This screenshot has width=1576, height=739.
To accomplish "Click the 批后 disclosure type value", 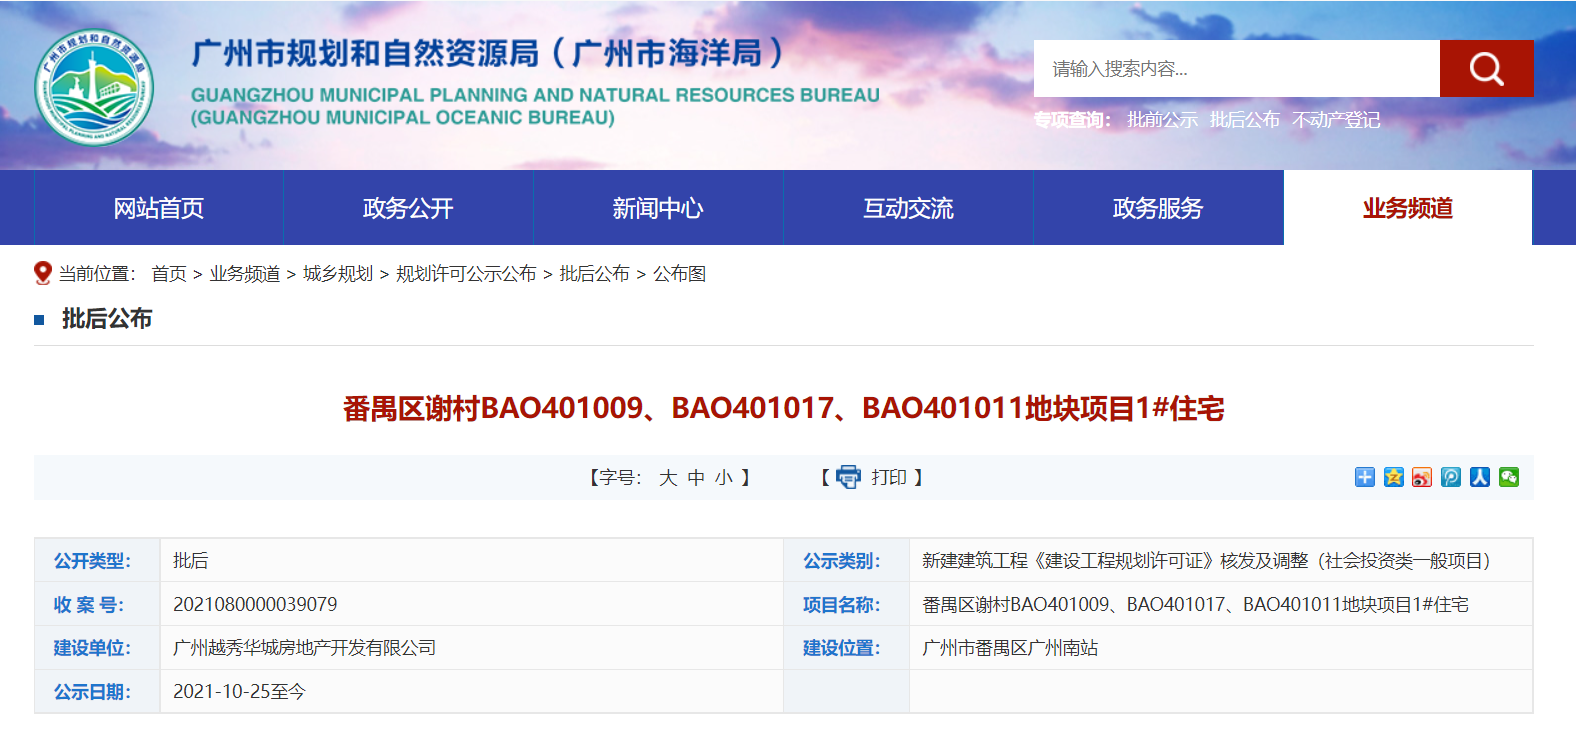I will tap(191, 560).
